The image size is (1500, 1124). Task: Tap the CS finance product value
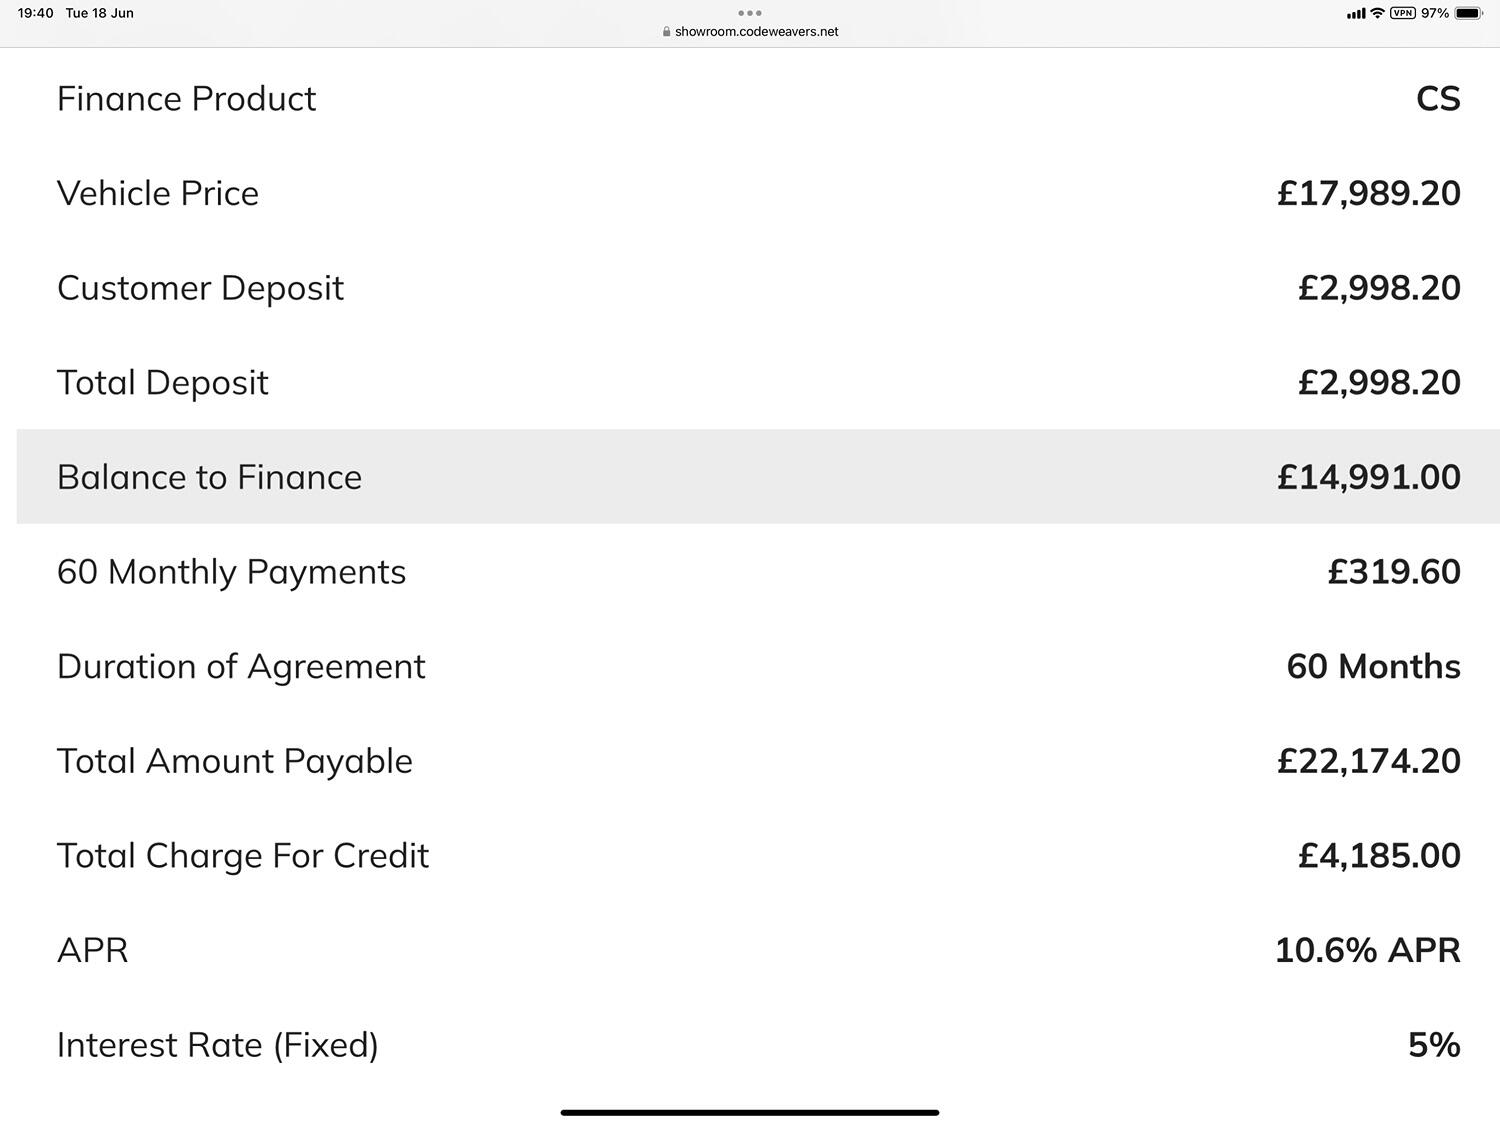pos(1438,99)
